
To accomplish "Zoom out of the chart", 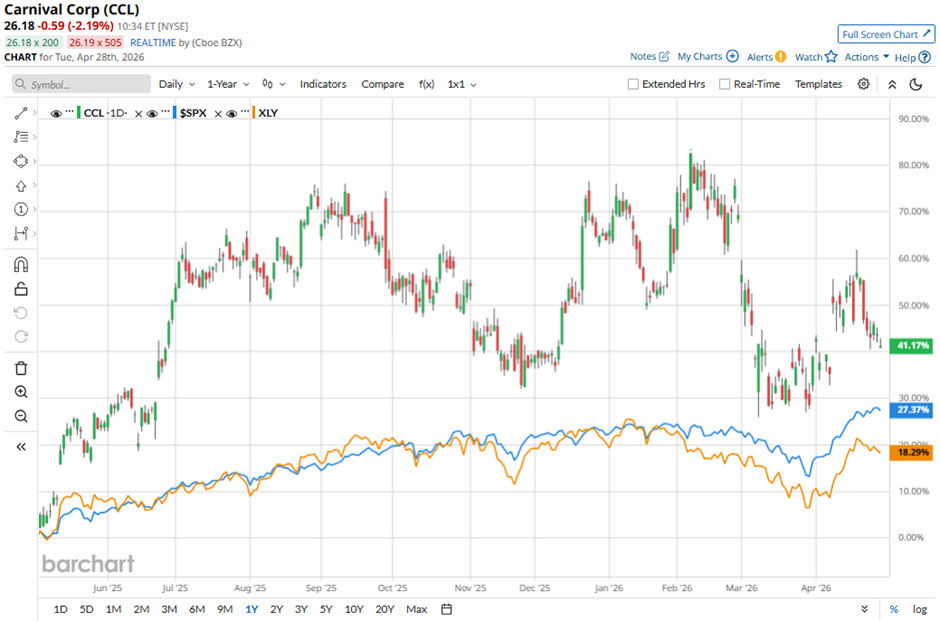I will click(x=21, y=417).
